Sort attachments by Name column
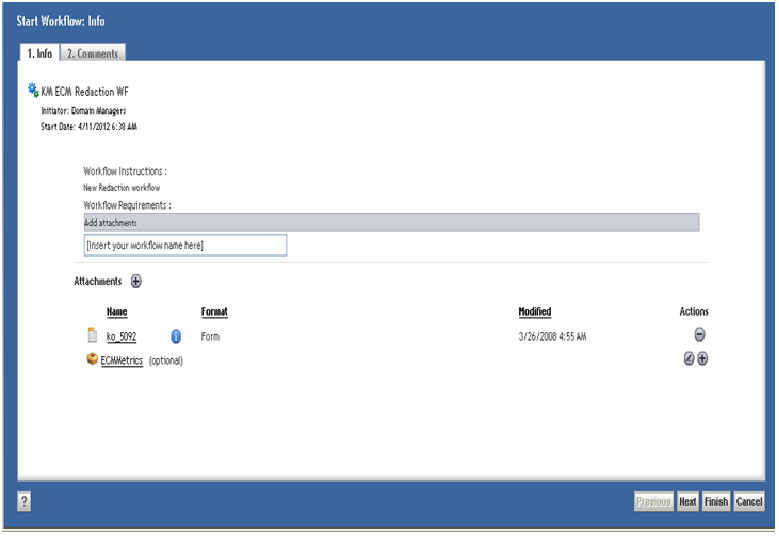This screenshot has height=537, width=779. pyautogui.click(x=117, y=312)
